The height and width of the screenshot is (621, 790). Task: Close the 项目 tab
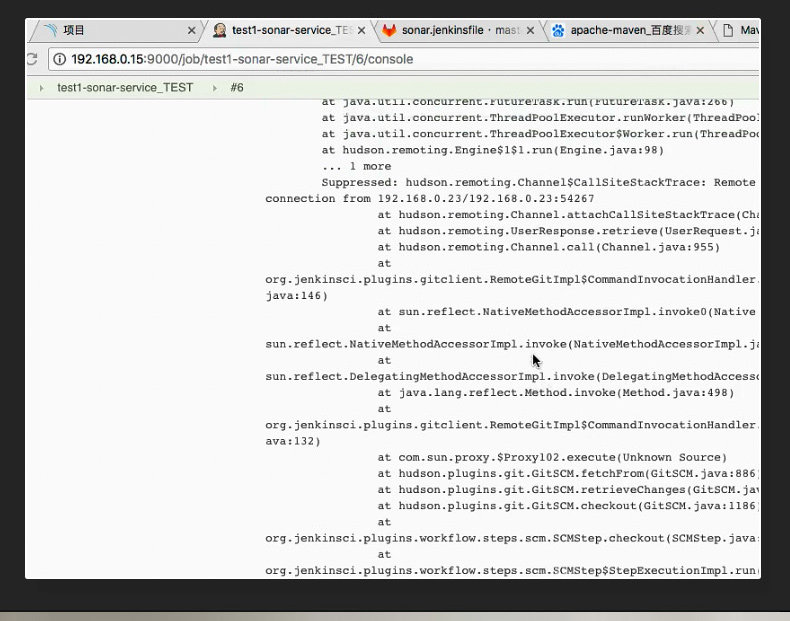click(191, 31)
